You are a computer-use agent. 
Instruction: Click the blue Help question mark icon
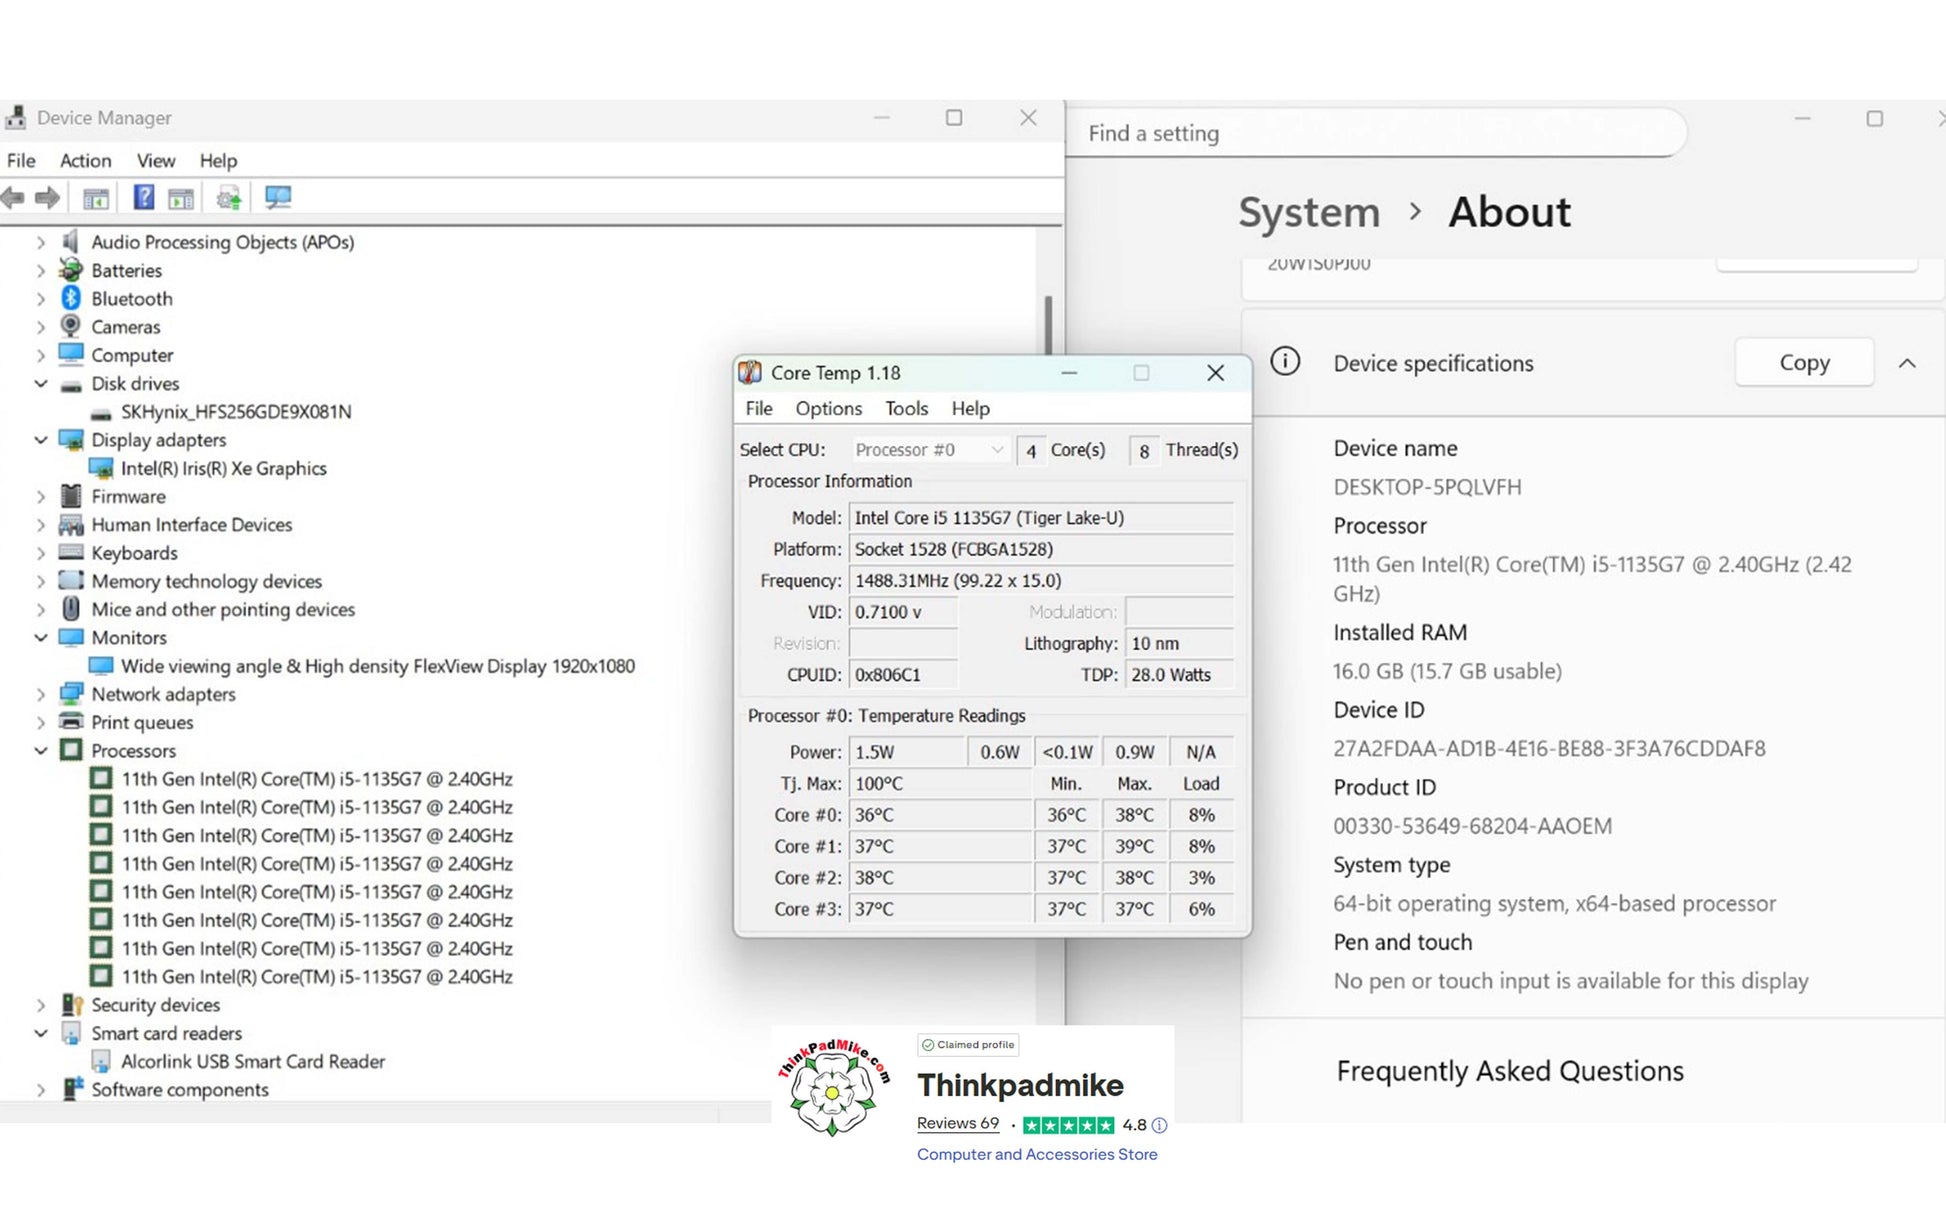pyautogui.click(x=144, y=198)
